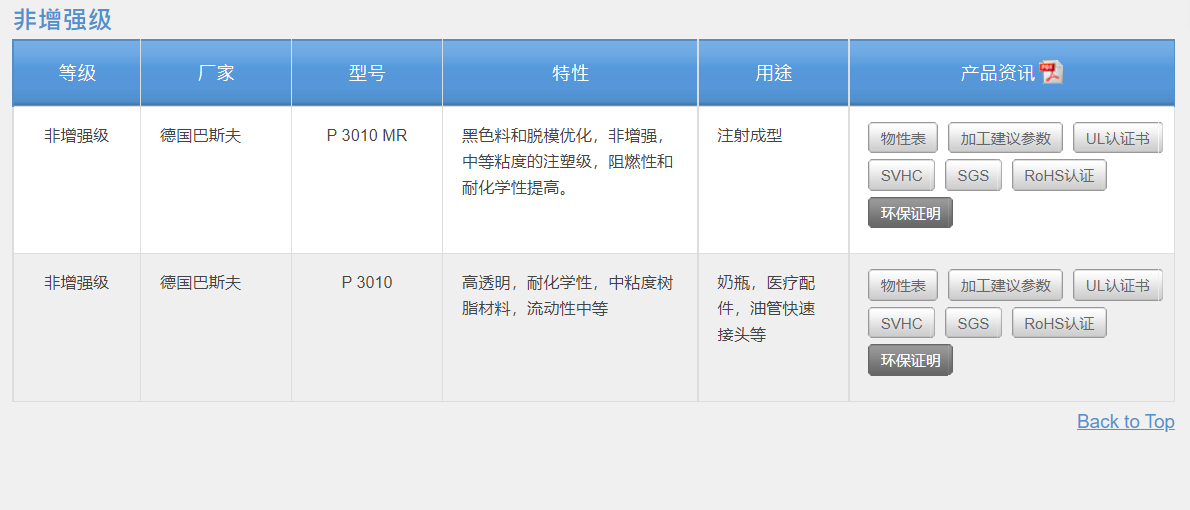1190x510 pixels.
Task: Open RoHS认证 for P 3010 MR
Action: [x=1059, y=176]
